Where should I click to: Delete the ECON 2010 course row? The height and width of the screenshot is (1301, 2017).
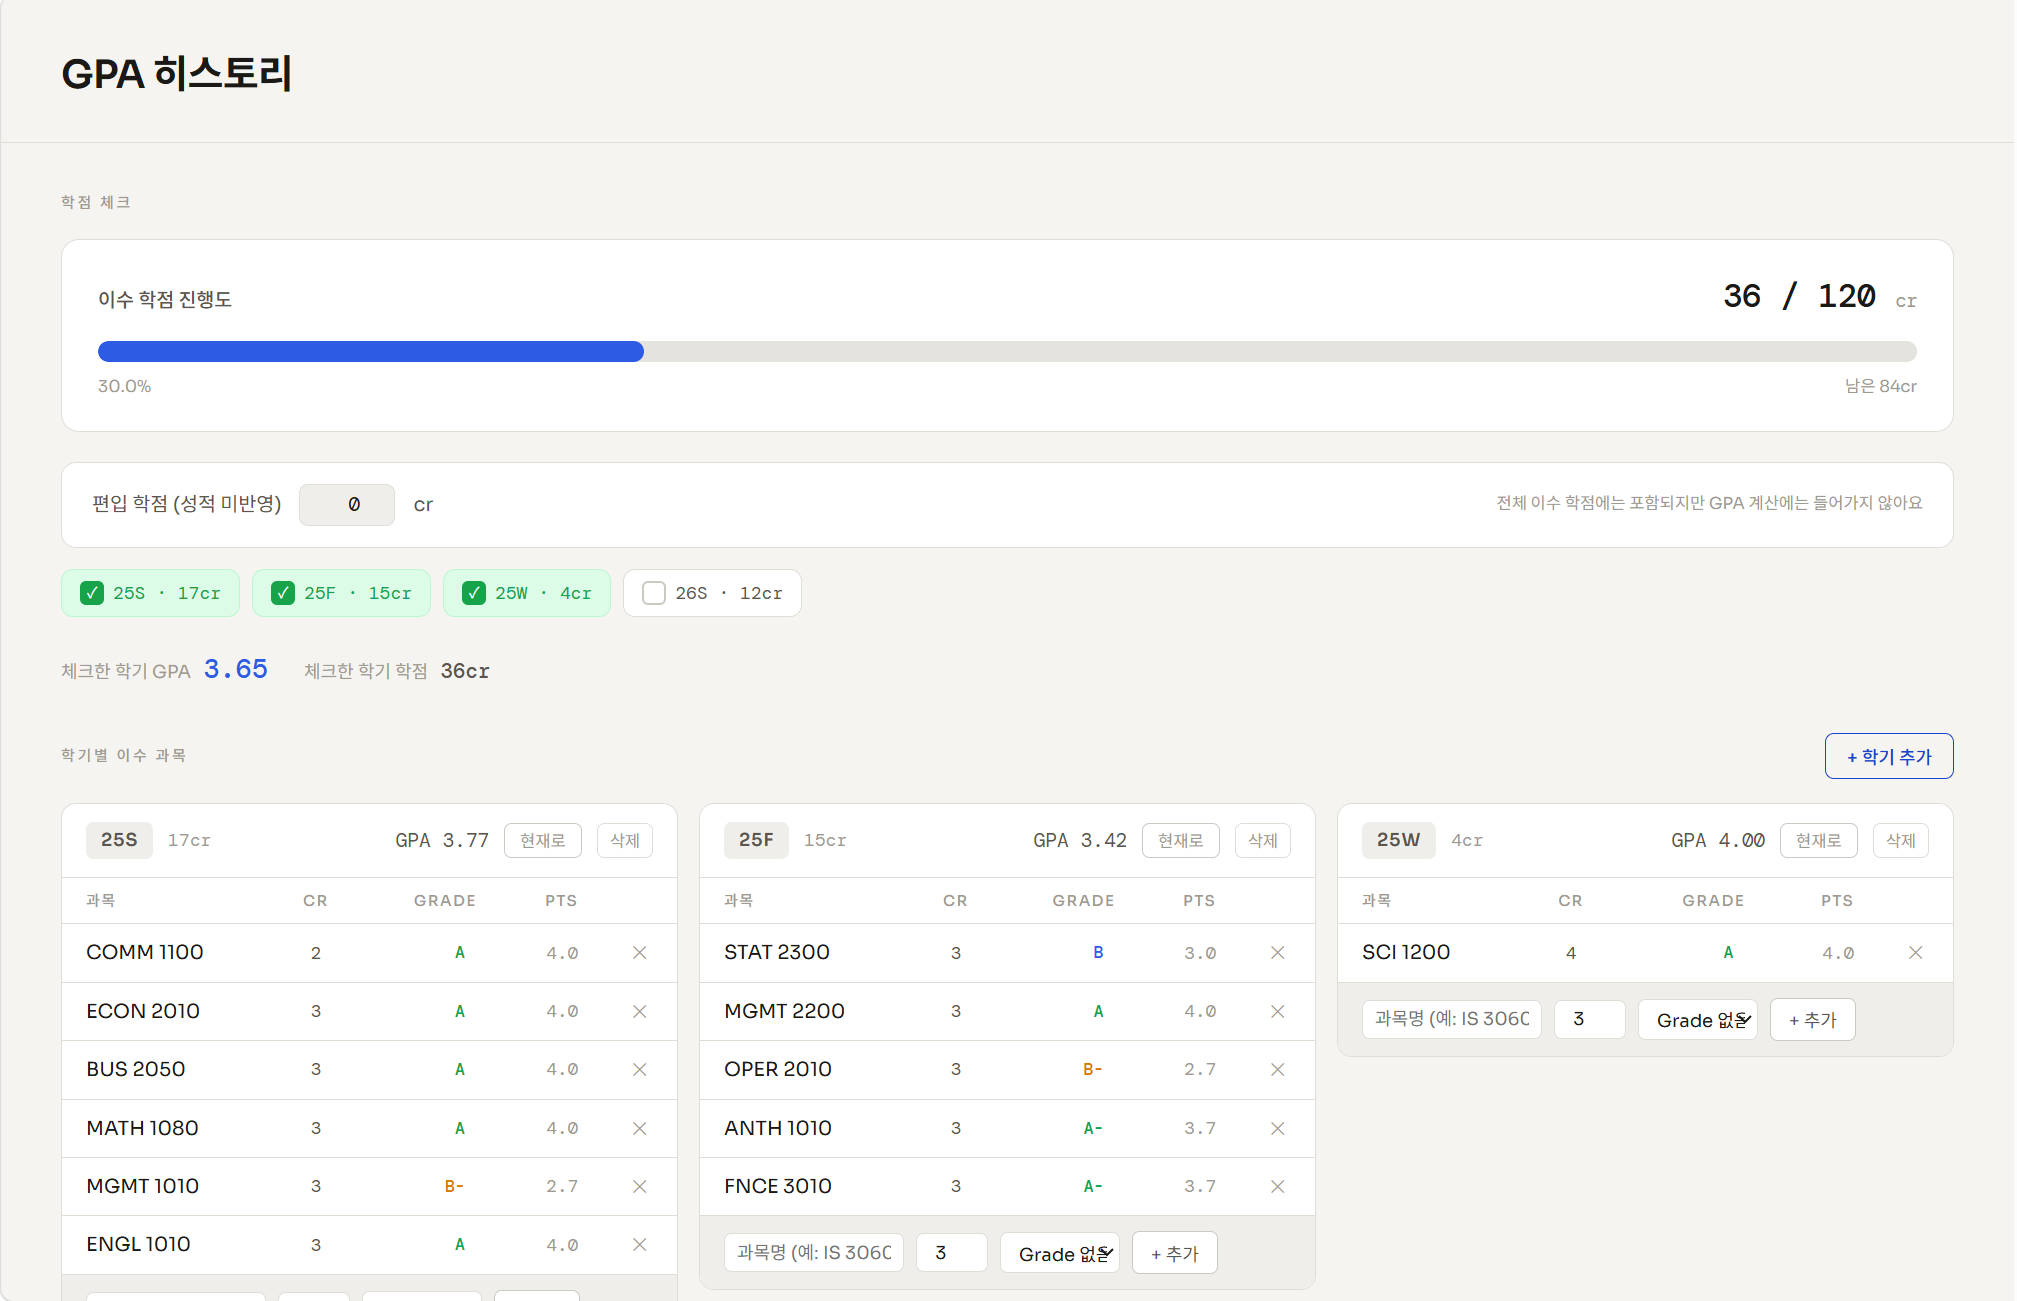click(x=640, y=1012)
